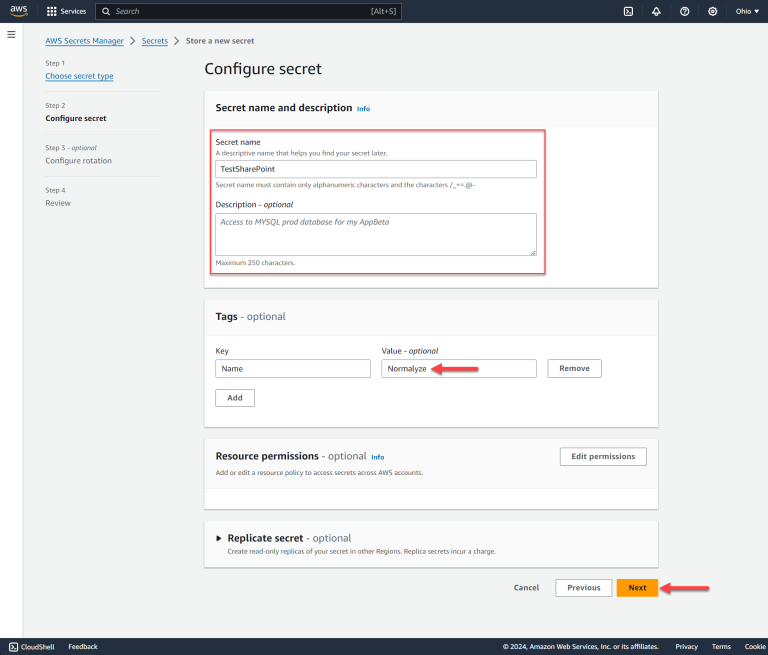Click Edit permissions button
Screen dimensions: 768x655
(603, 456)
